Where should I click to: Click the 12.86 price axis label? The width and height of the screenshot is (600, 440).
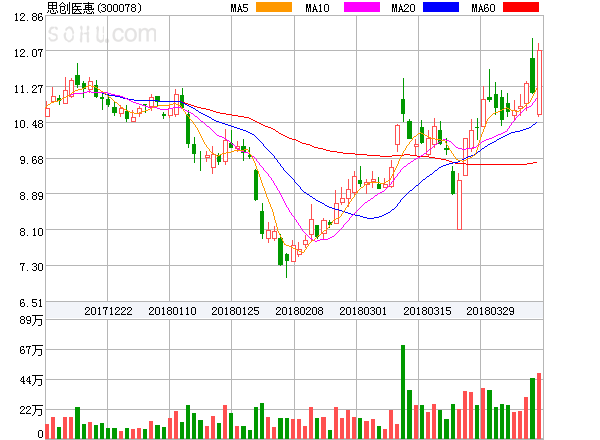pos(29,17)
